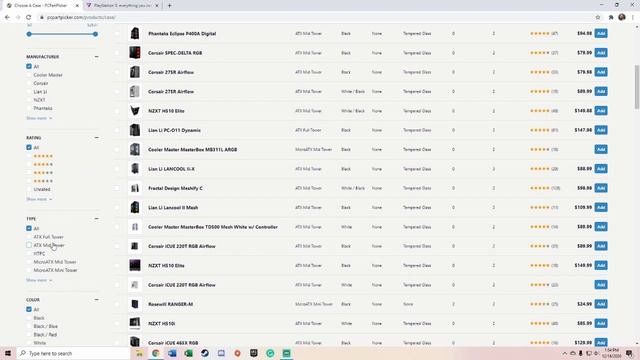The height and width of the screenshot is (360, 640).
Task: Open the Windows Start menu
Action: click(8, 353)
